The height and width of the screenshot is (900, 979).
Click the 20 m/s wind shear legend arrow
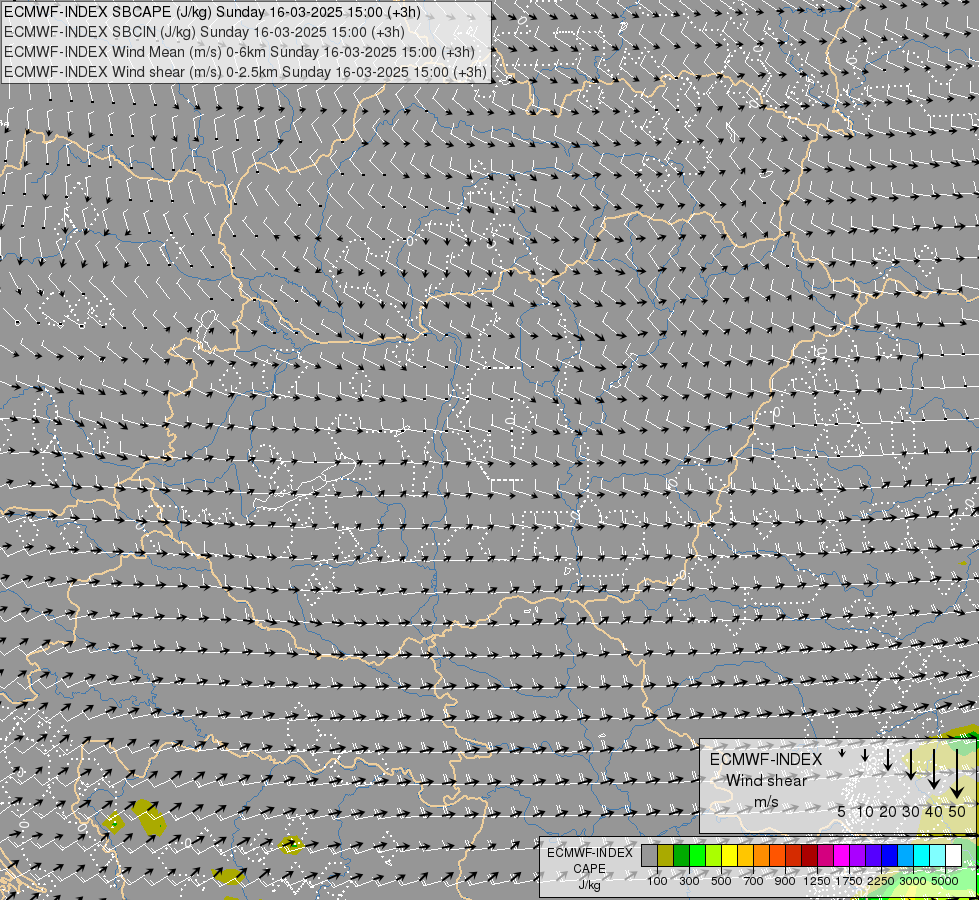point(888,759)
